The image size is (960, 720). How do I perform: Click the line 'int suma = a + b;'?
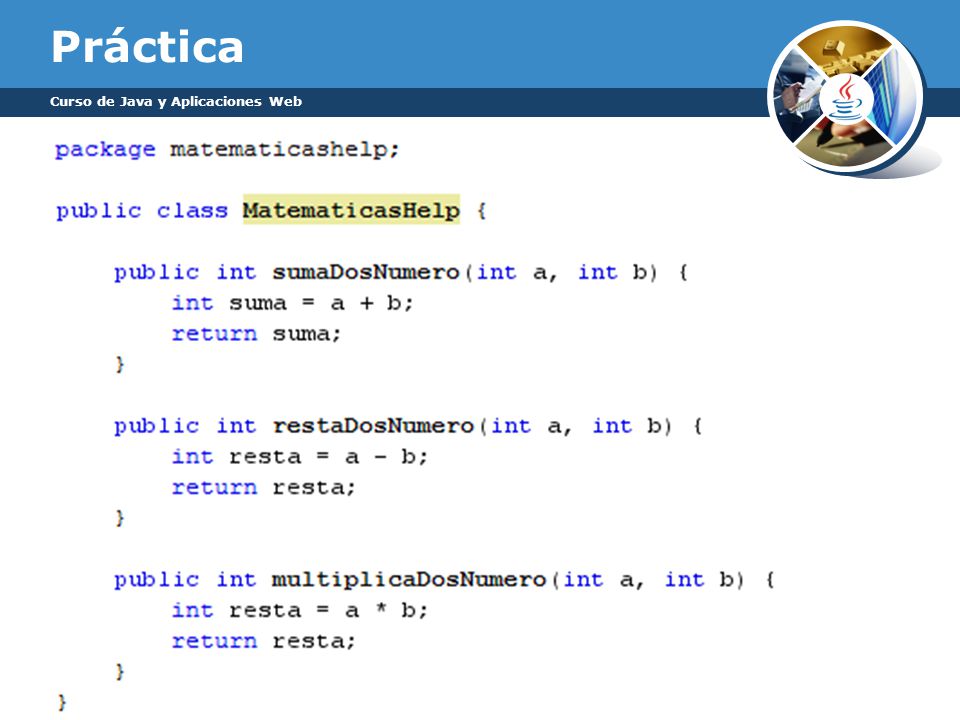click(x=293, y=303)
